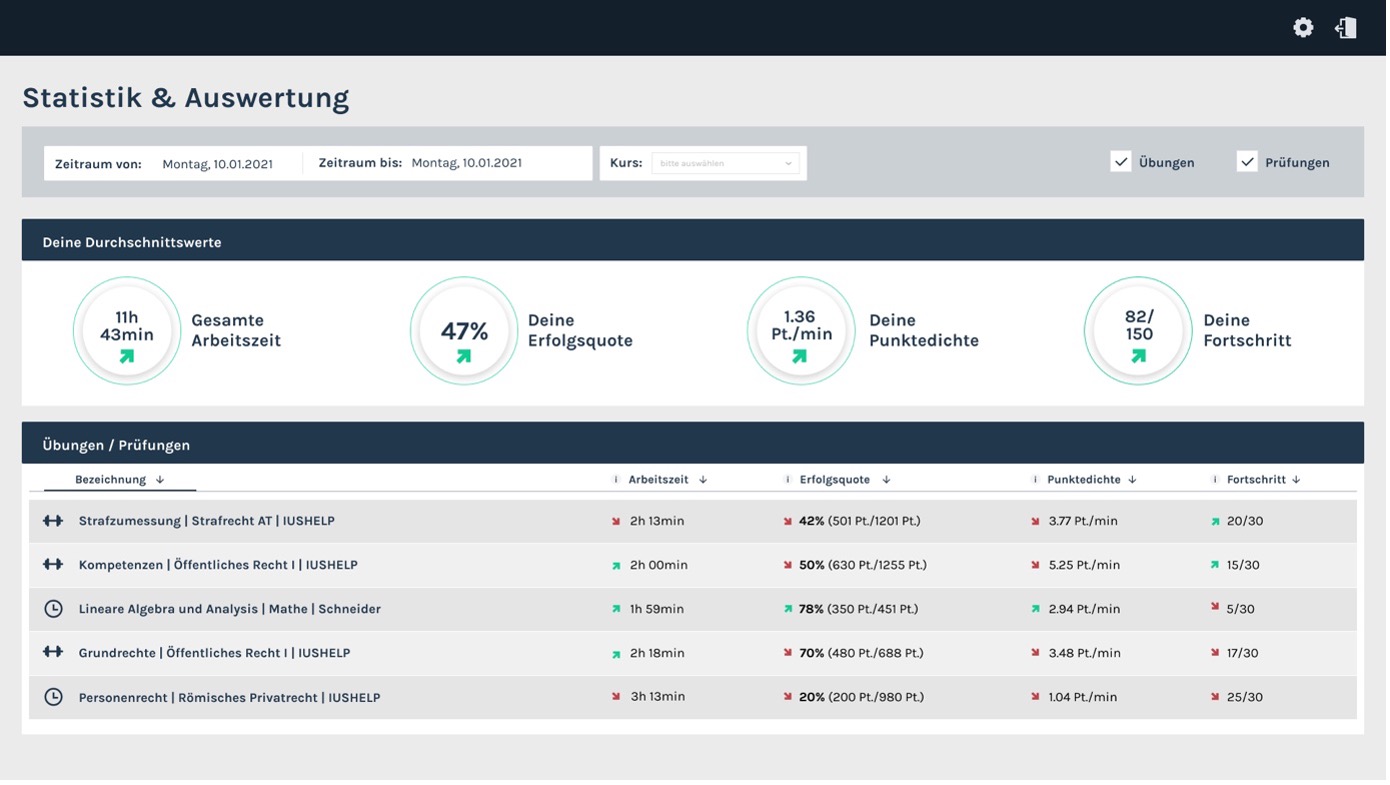Sort by Arbeitszeit column arrow

(703, 480)
